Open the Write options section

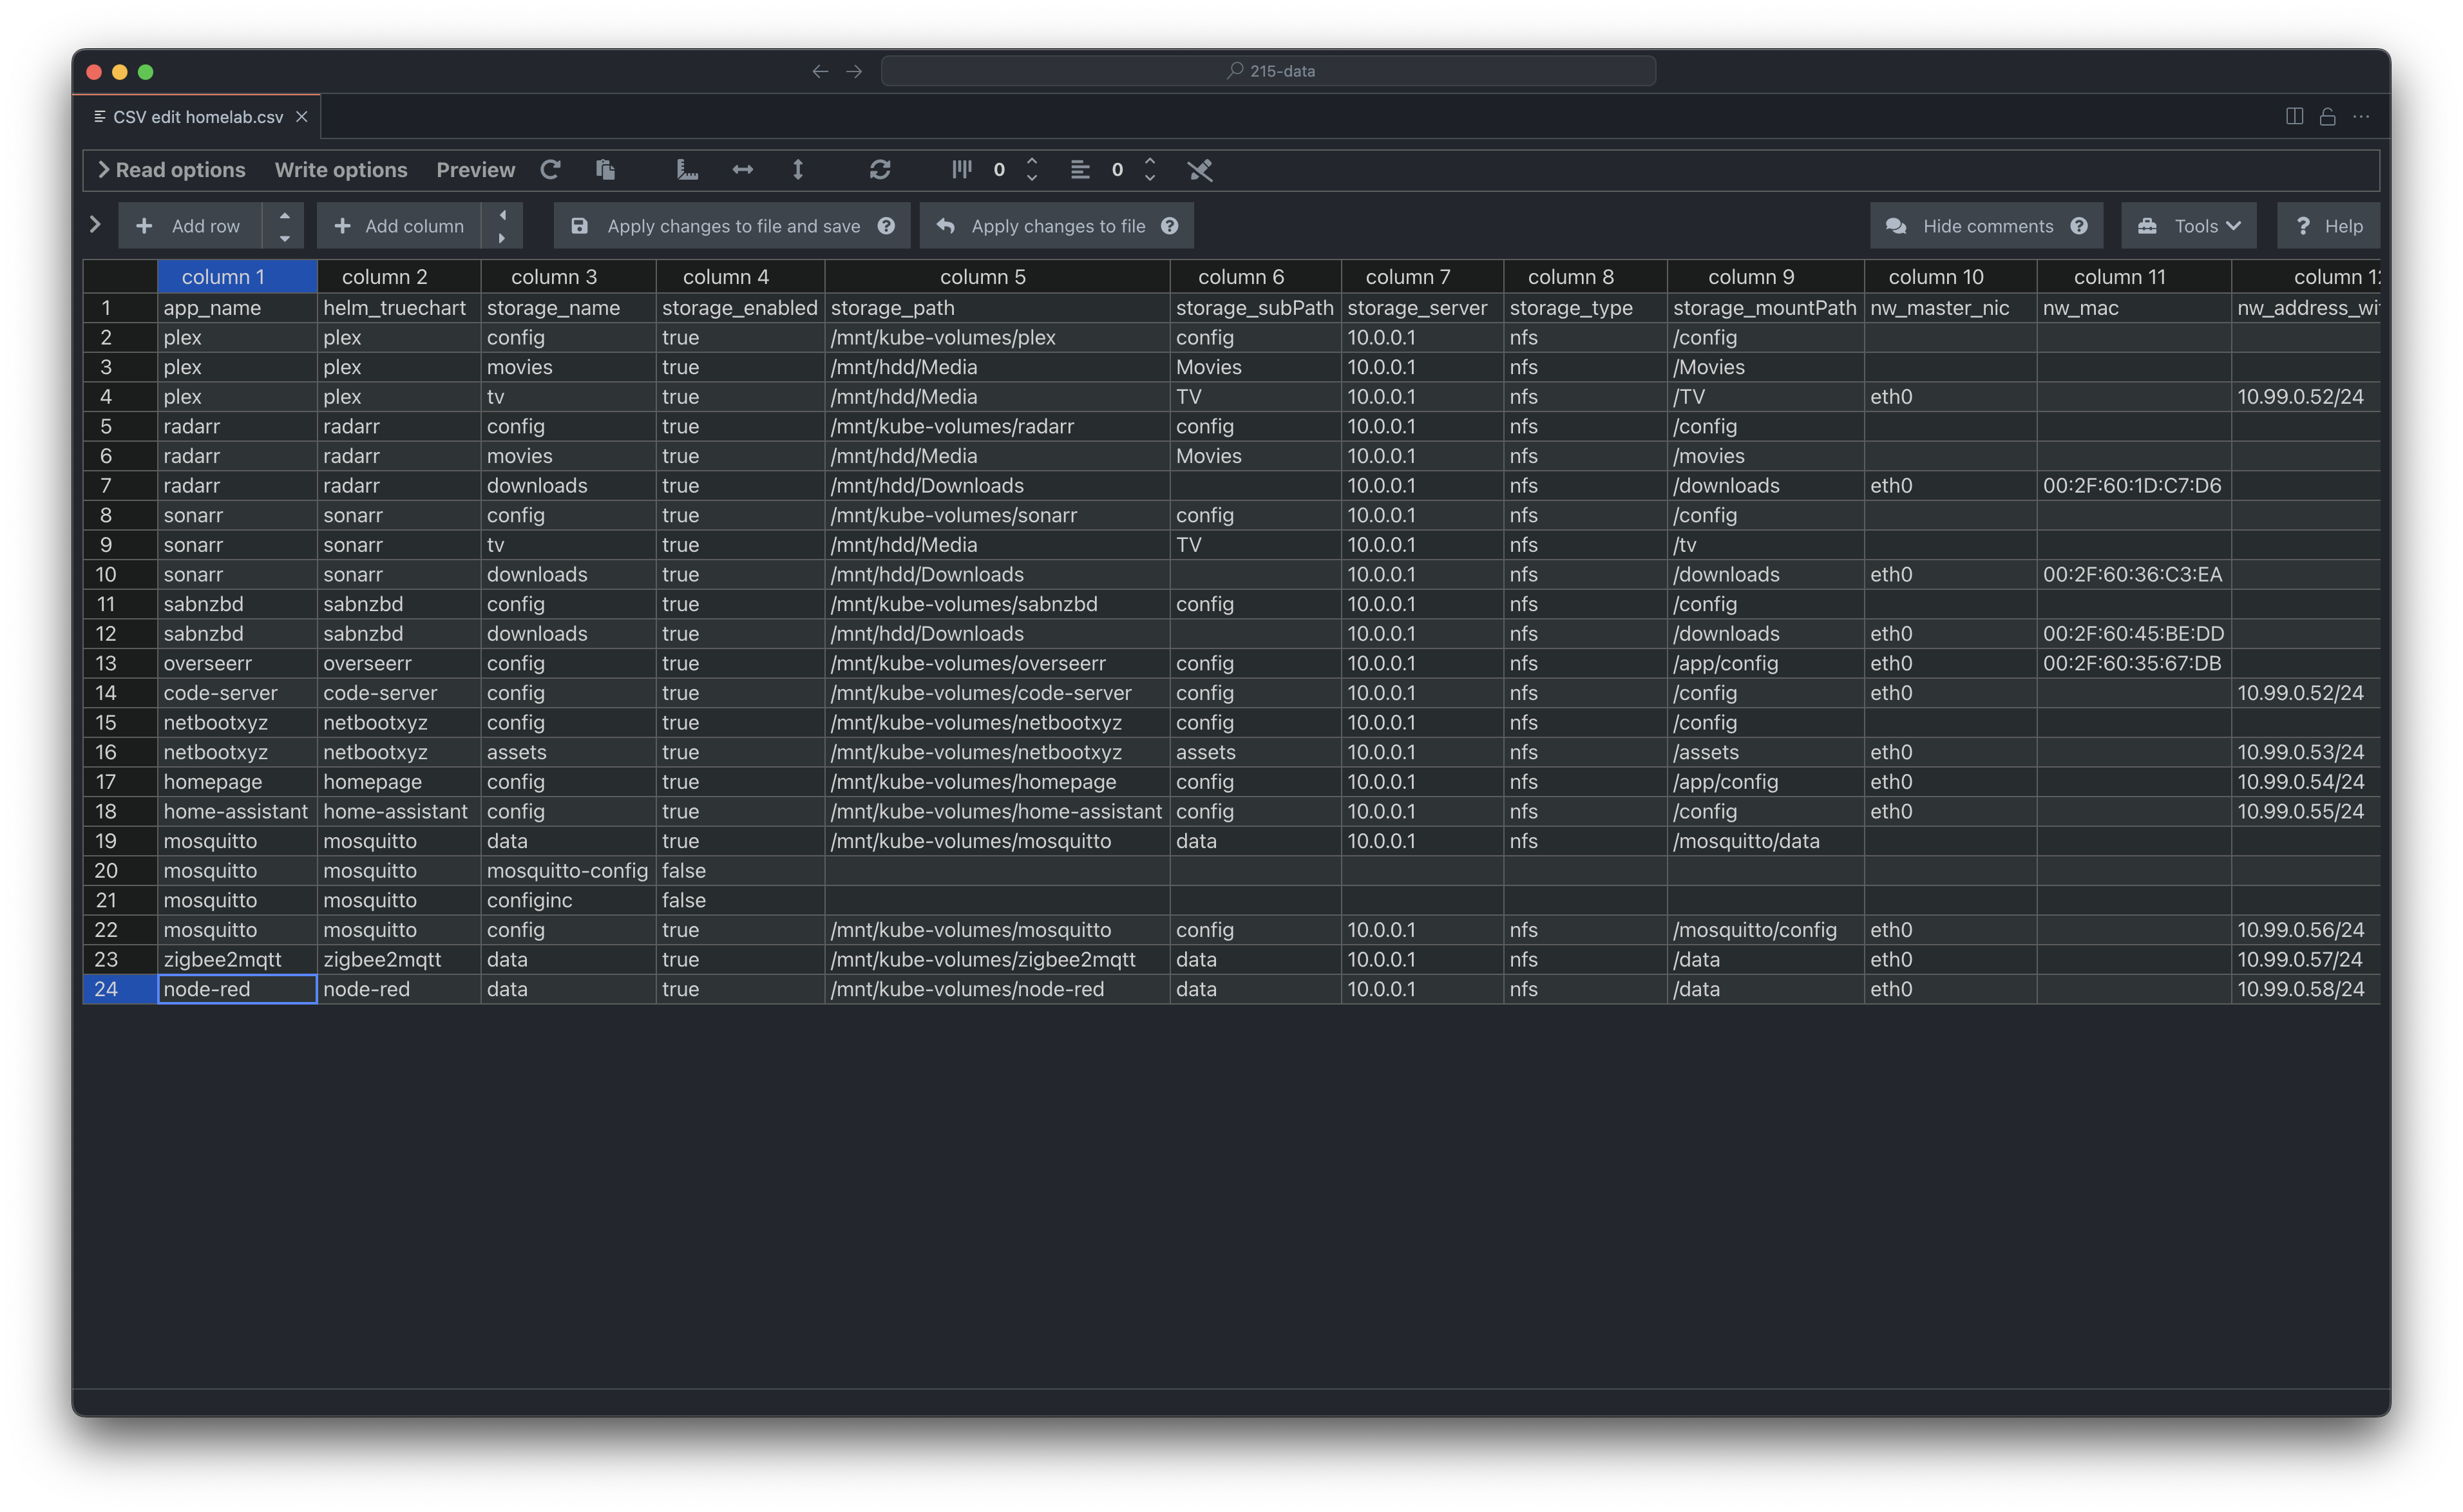(341, 170)
